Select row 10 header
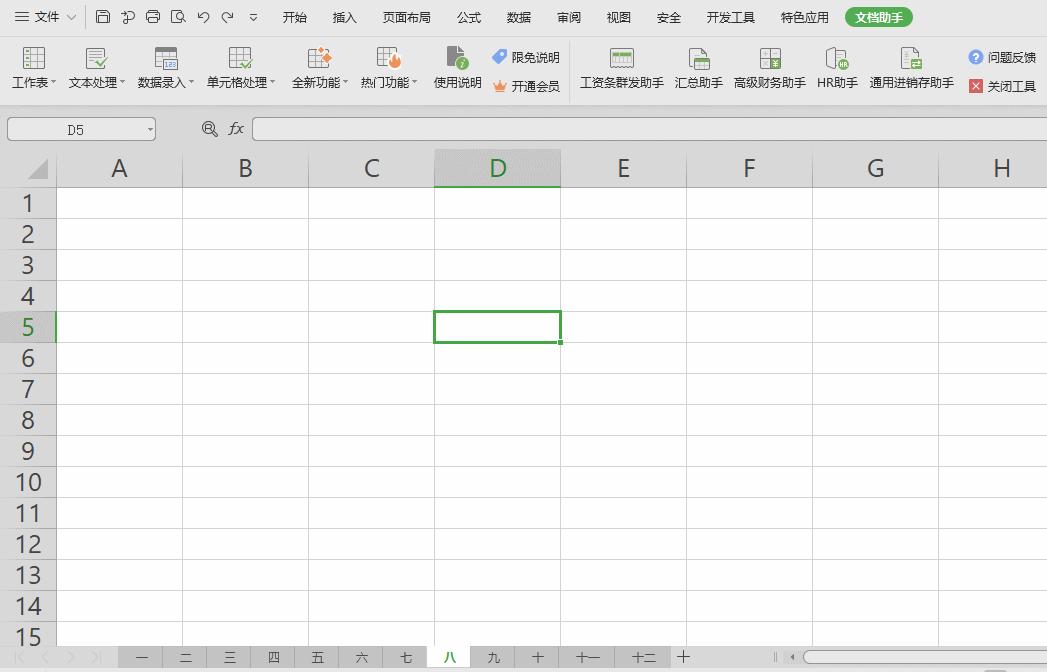This screenshot has height=672, width=1047. [28, 482]
